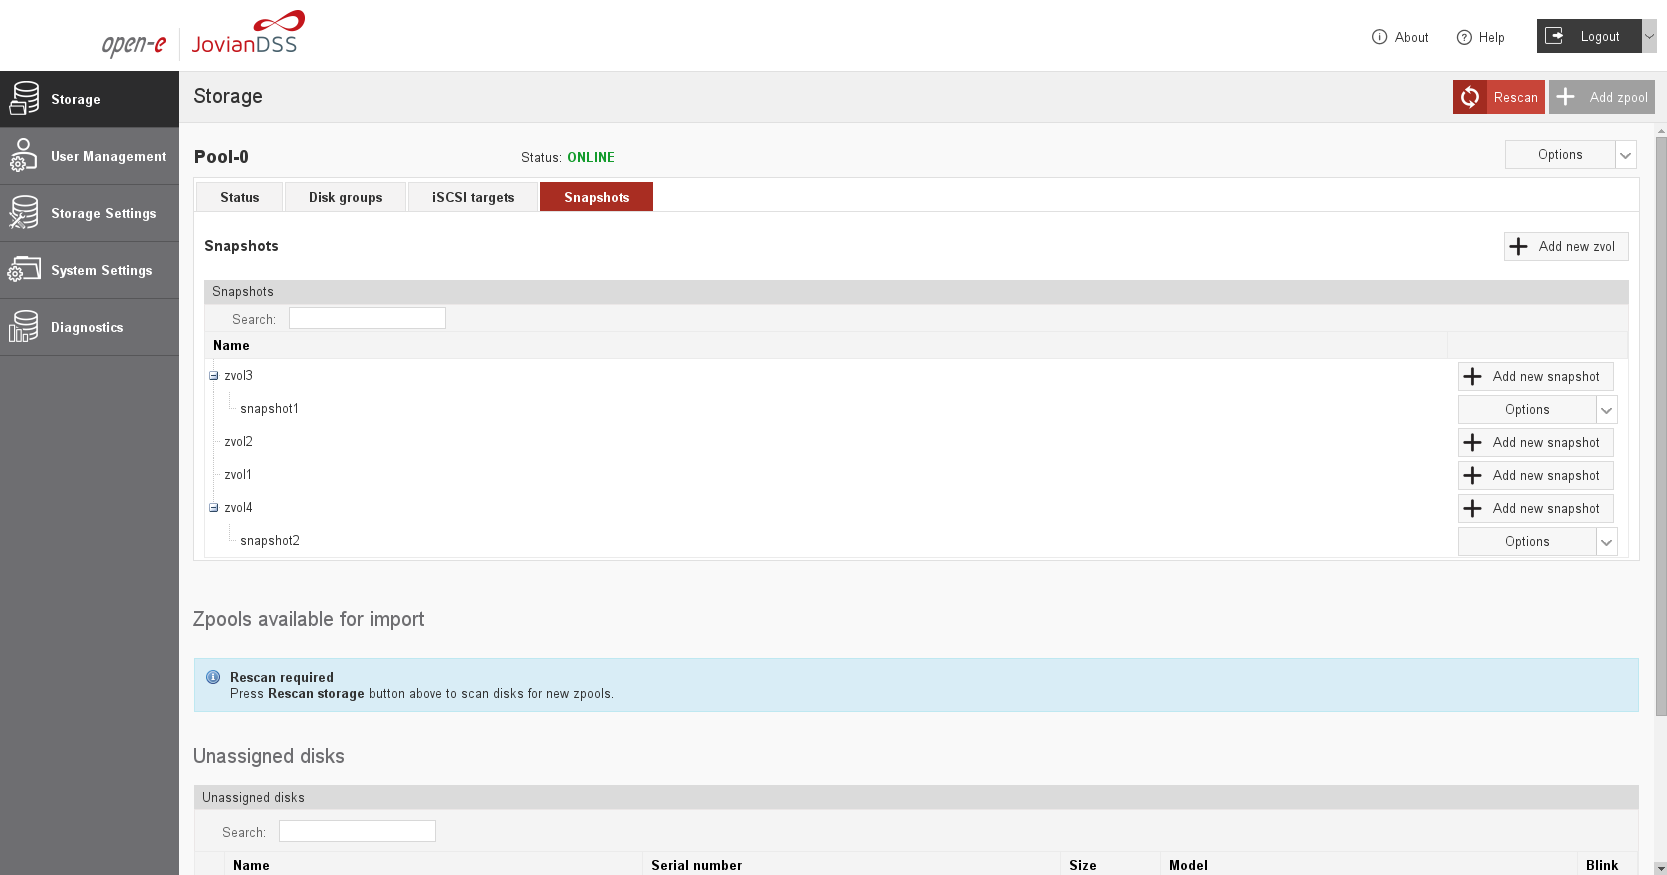This screenshot has height=875, width=1667.
Task: Open the Storage Settings sidebar icon
Action: pyautogui.click(x=24, y=213)
